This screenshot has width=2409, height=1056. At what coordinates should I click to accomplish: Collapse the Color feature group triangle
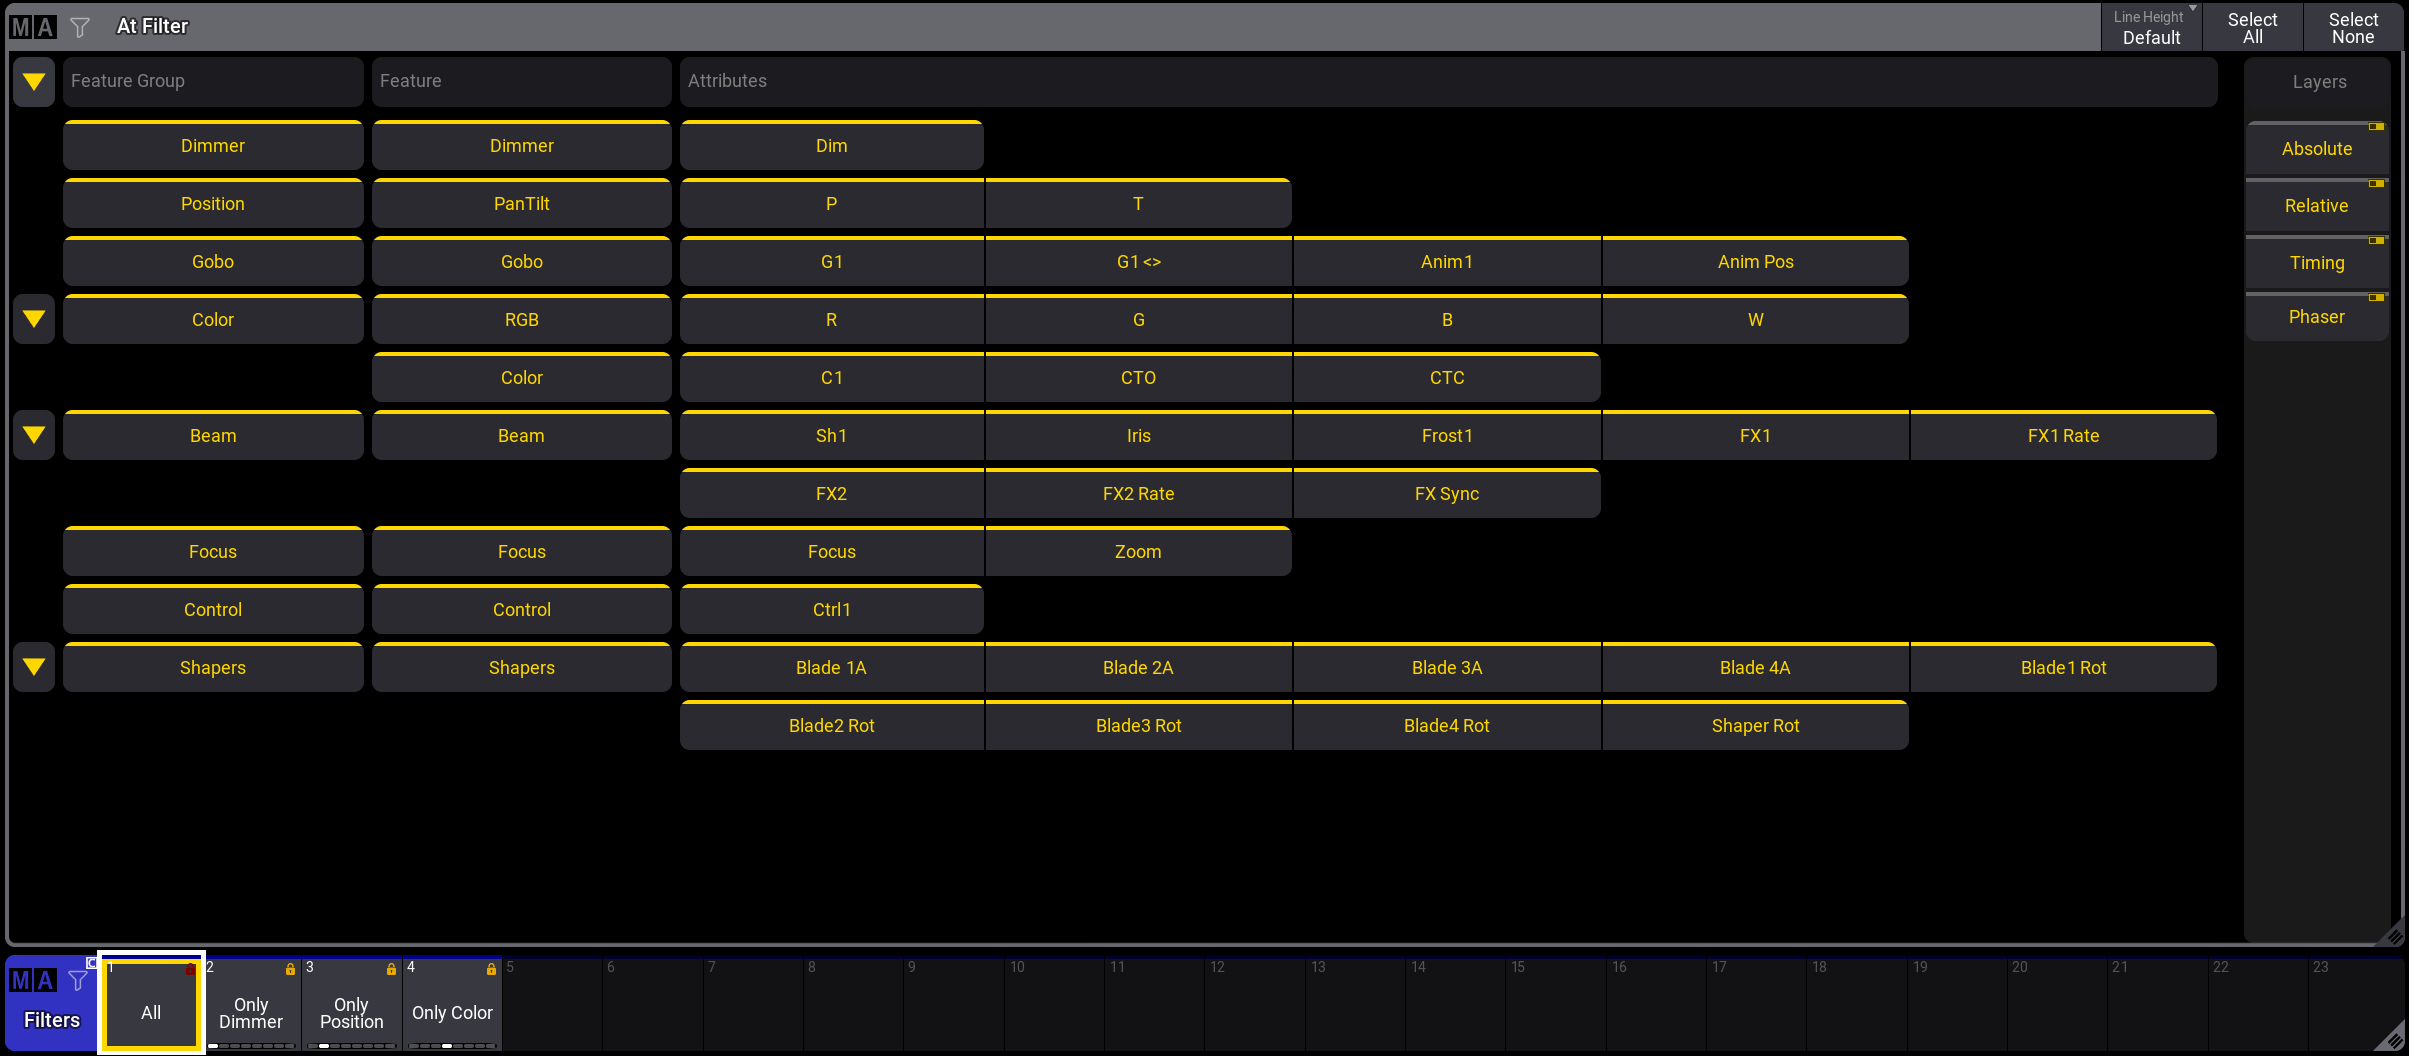click(33, 319)
